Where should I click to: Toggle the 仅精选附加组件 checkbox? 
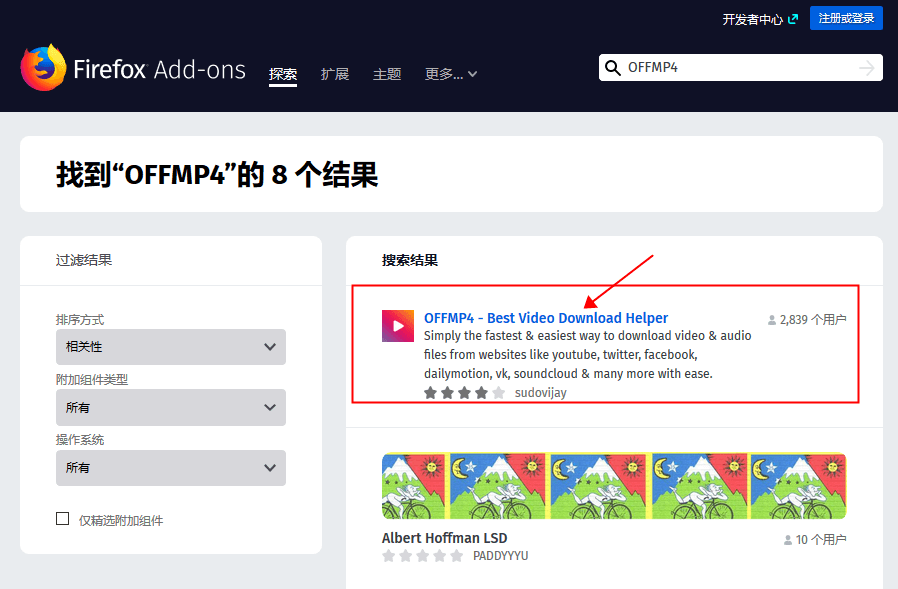tap(62, 519)
